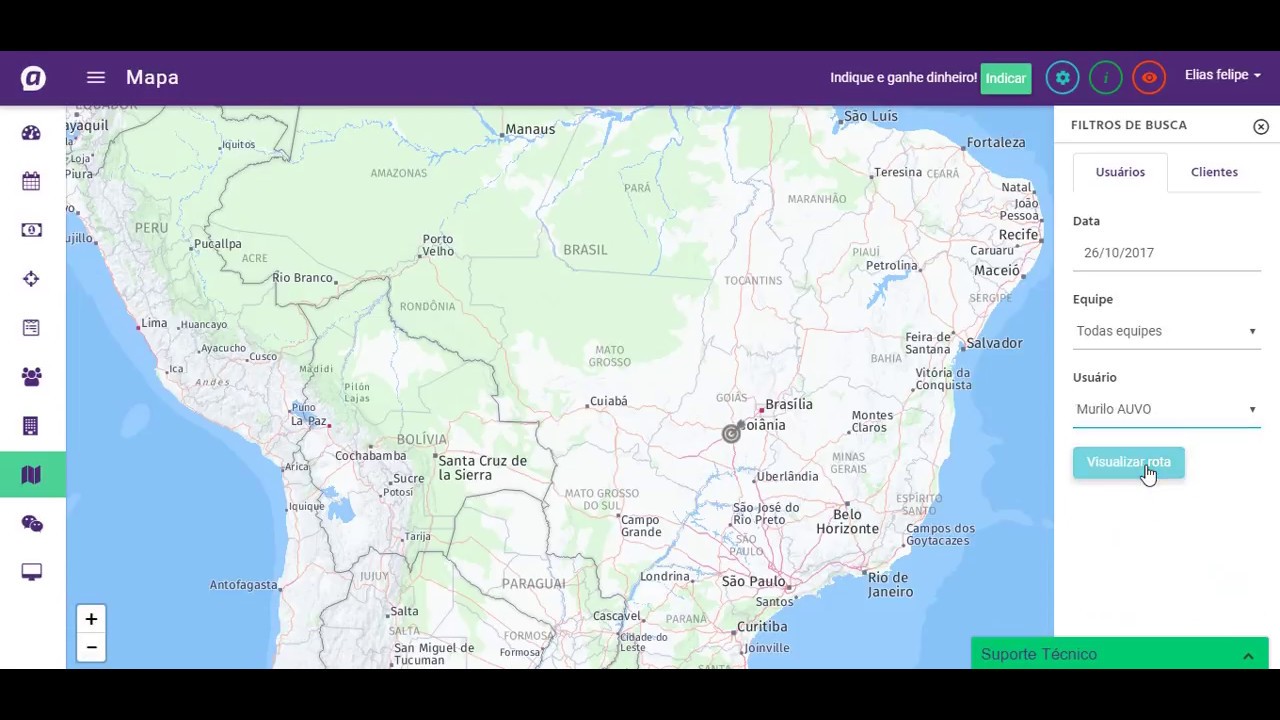Open the dashboard gauge sidebar icon
The width and height of the screenshot is (1280, 720).
[x=31, y=132]
